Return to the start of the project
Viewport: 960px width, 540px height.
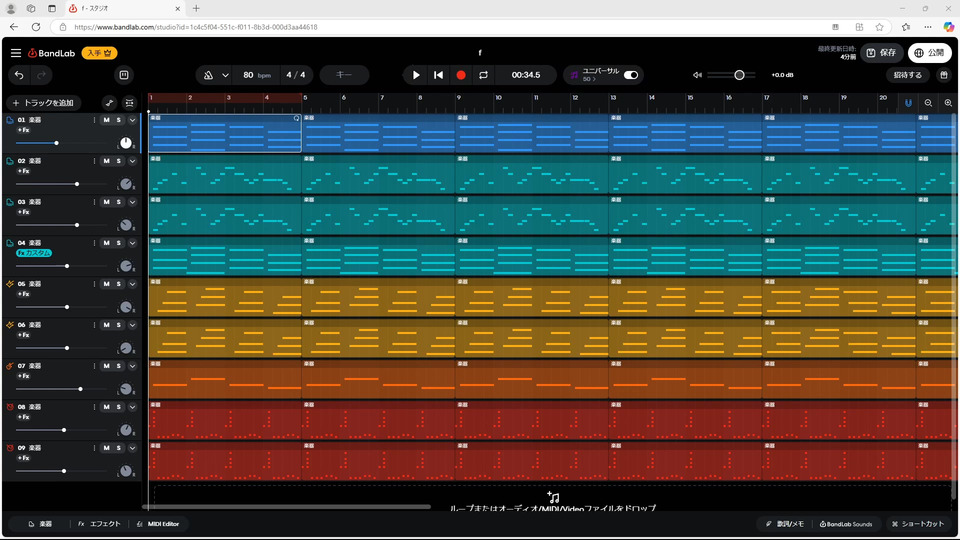click(x=438, y=75)
